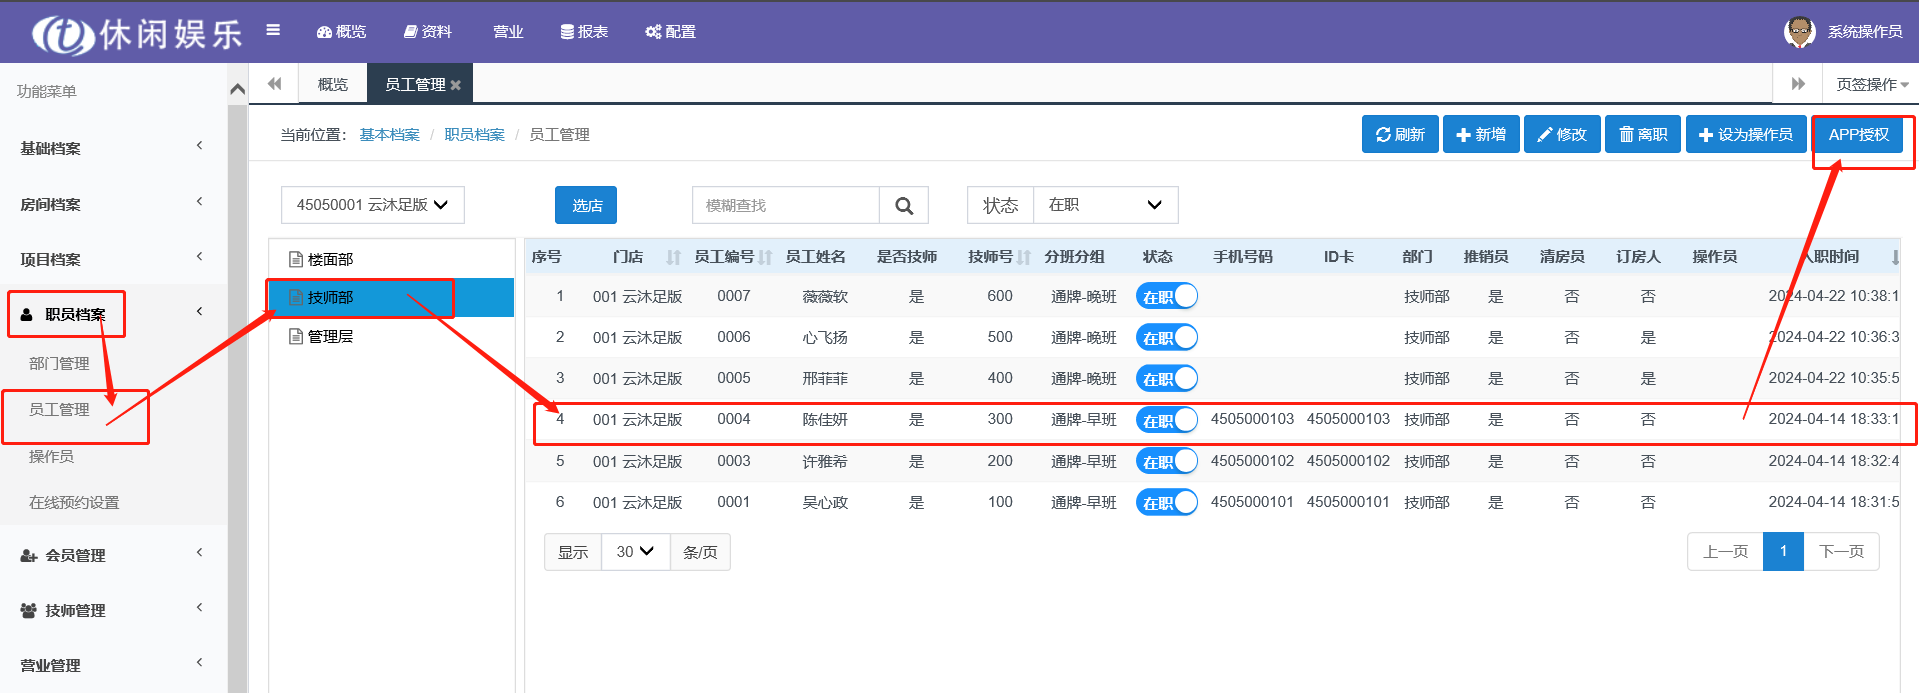Click the 模糊查找 search input field
This screenshot has width=1919, height=693.
785,205
